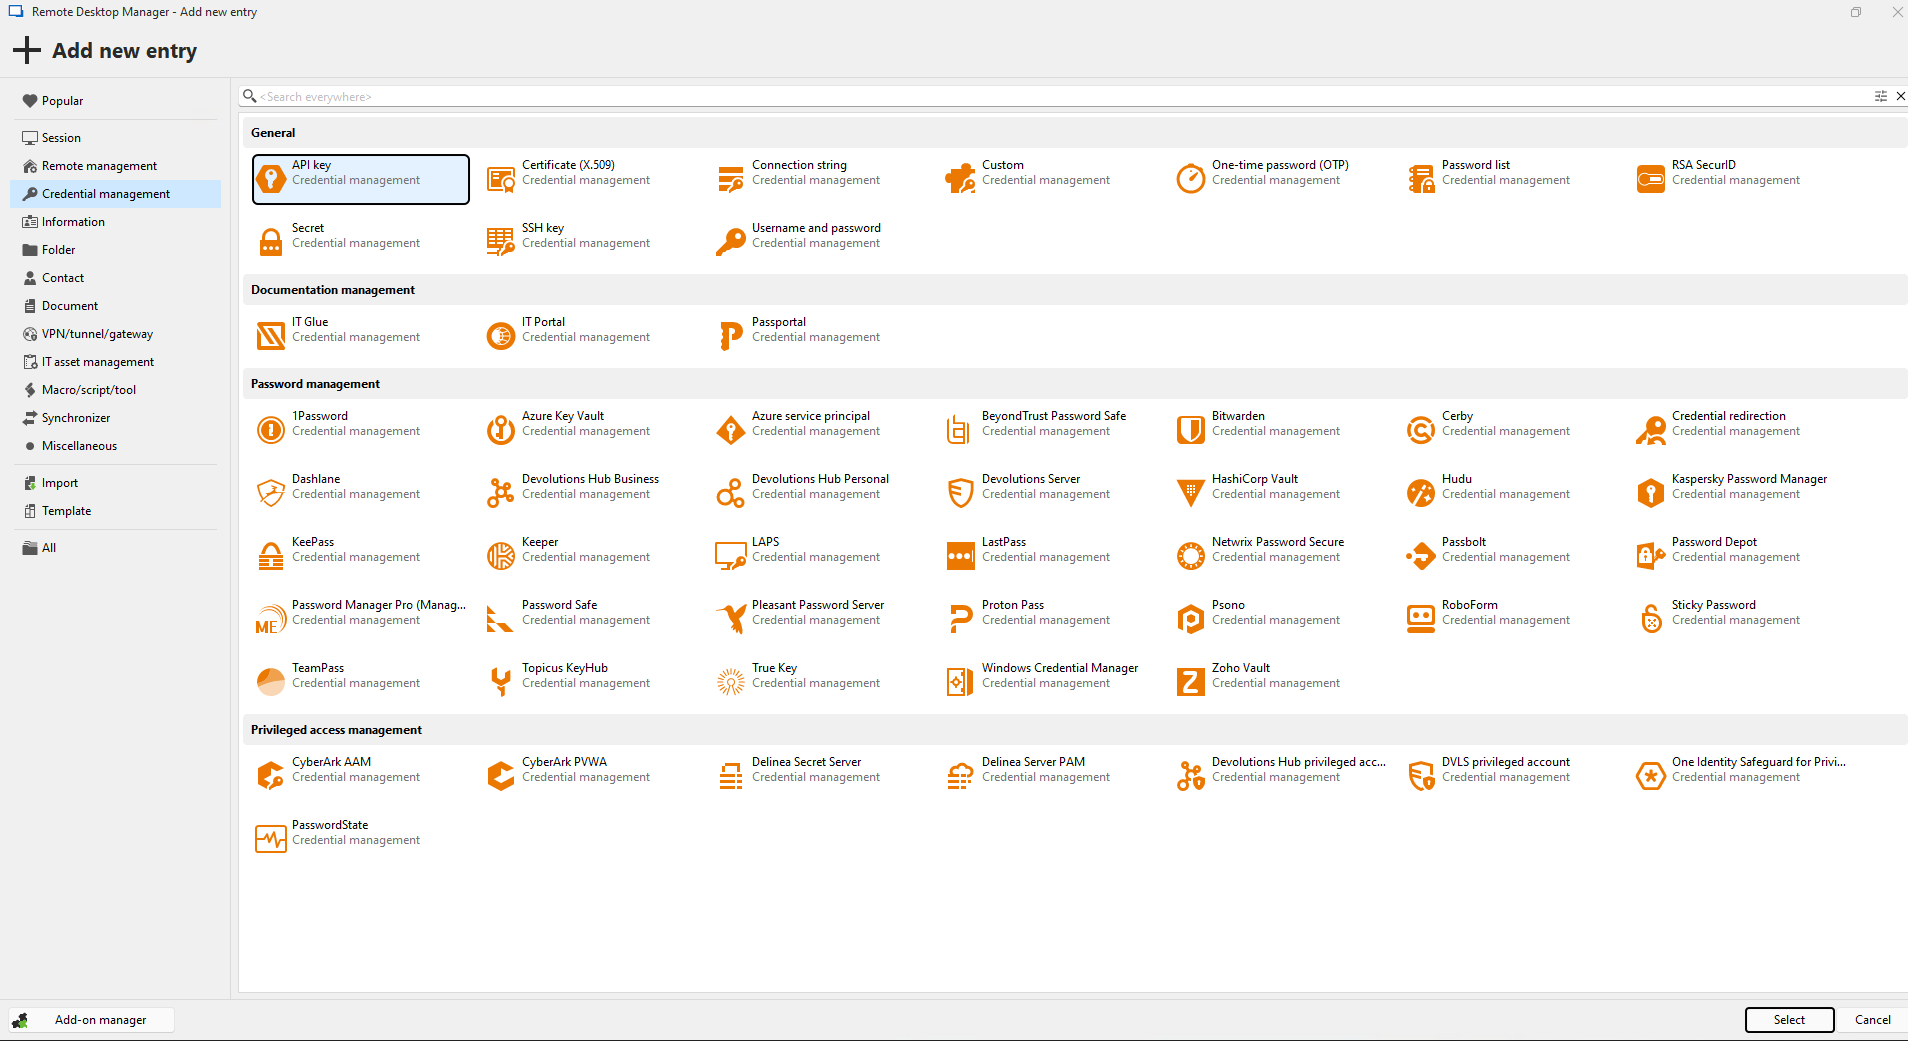Screen dimensions: 1908x1041
Task: Click the Azure service principal label
Action: click(811, 416)
